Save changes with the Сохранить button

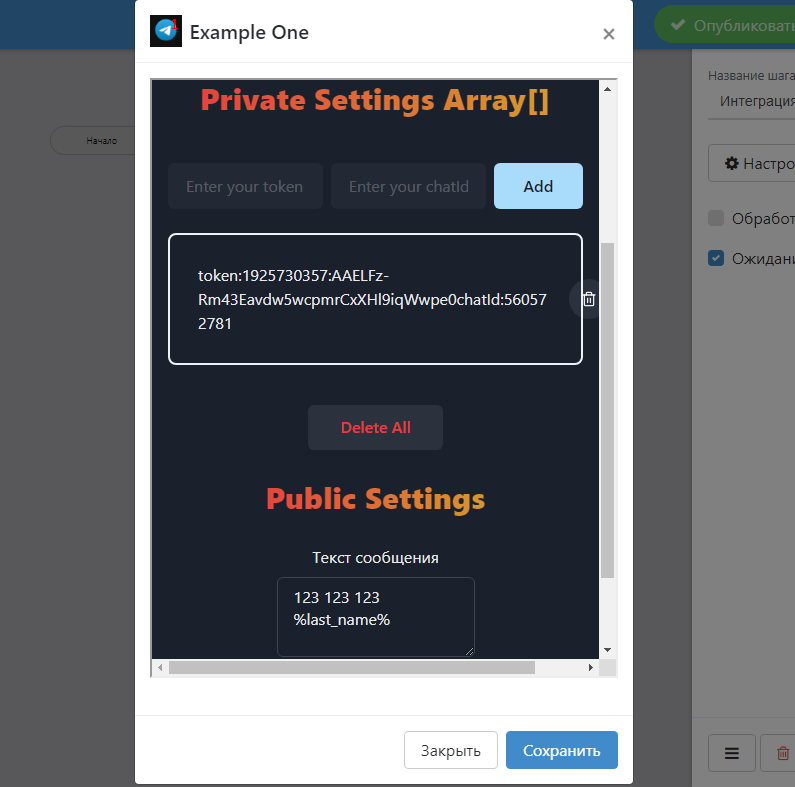tap(561, 750)
